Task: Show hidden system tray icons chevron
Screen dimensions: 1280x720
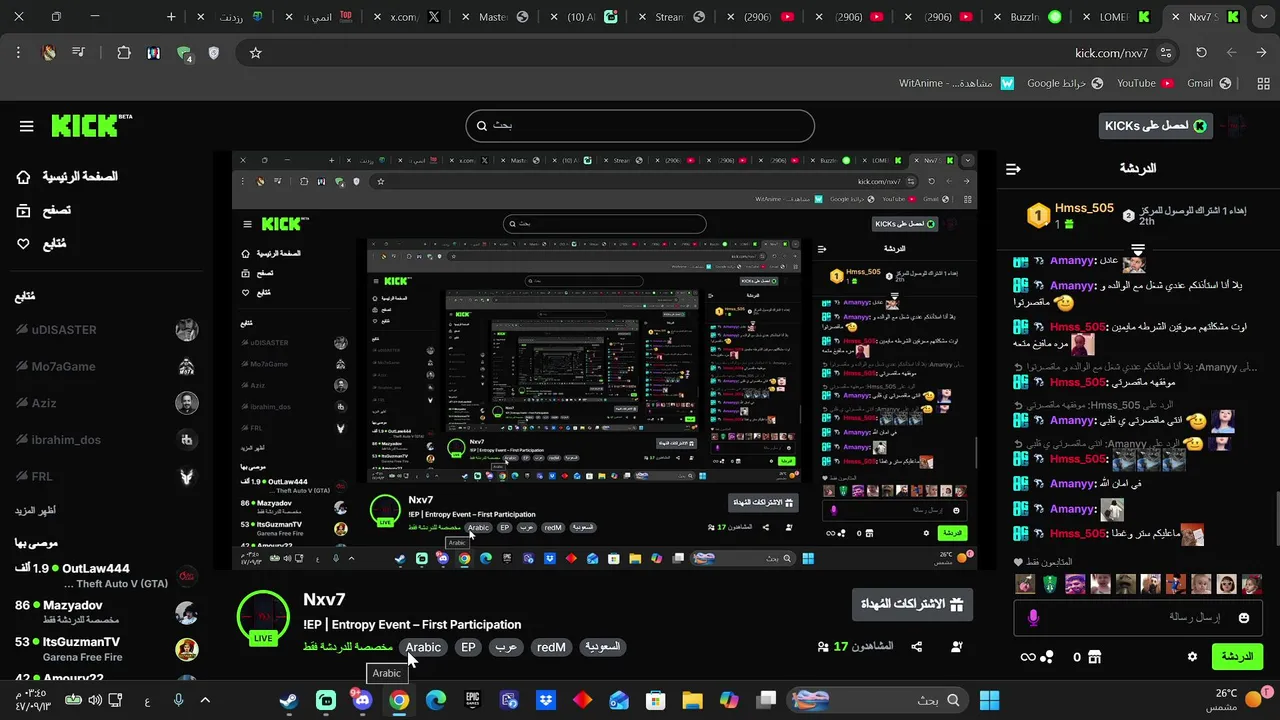Action: [205, 700]
